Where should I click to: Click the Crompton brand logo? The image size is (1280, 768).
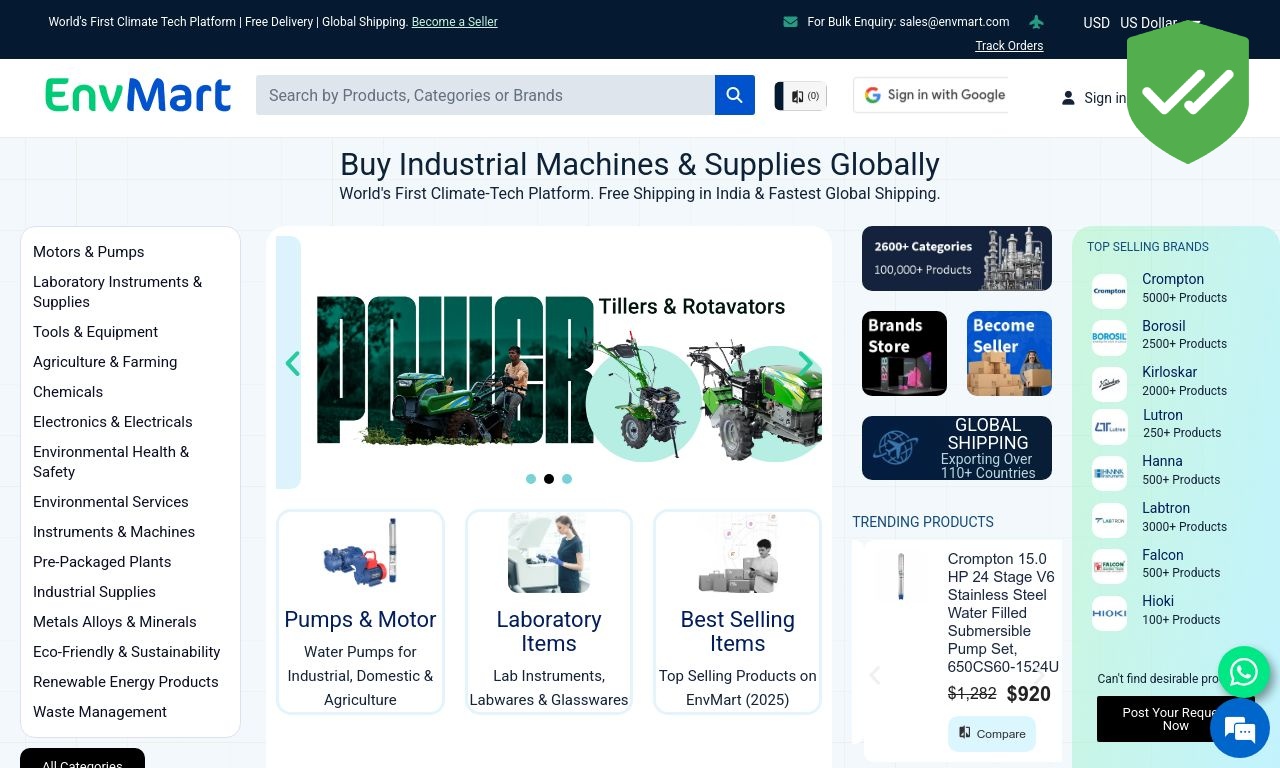click(1109, 291)
